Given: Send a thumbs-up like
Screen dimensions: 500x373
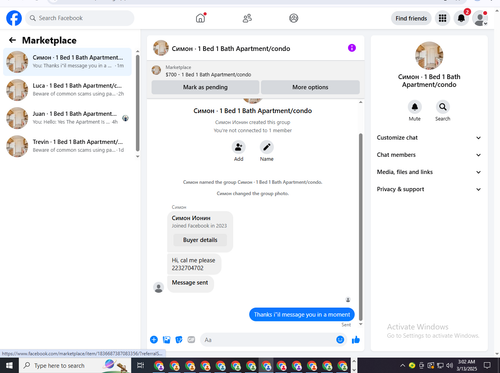Looking at the screenshot, I should point(356,340).
